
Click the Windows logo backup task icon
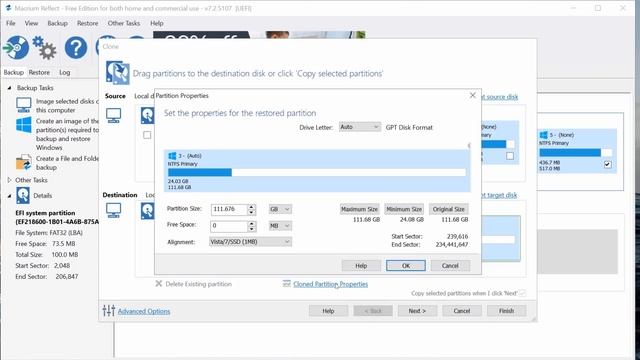(24, 125)
